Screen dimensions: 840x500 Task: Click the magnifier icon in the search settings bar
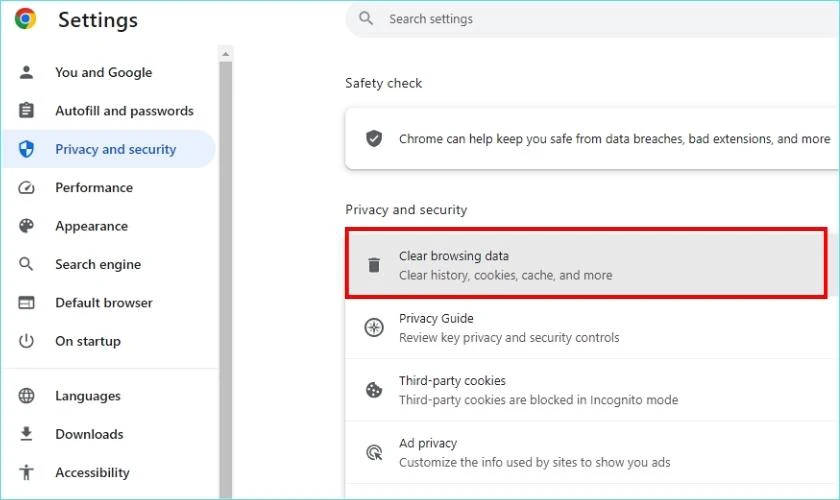(366, 19)
